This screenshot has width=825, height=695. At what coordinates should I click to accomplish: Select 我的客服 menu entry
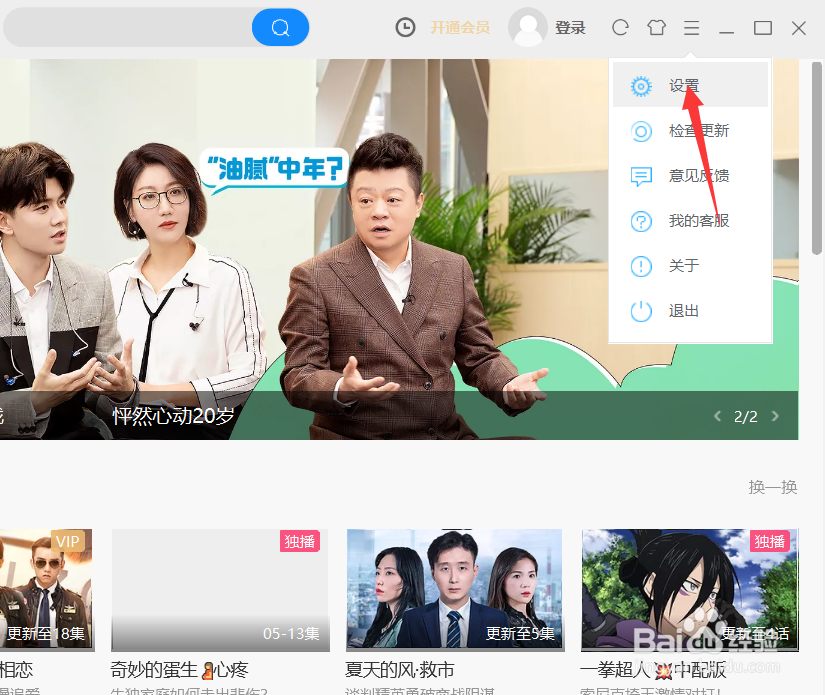pos(690,221)
